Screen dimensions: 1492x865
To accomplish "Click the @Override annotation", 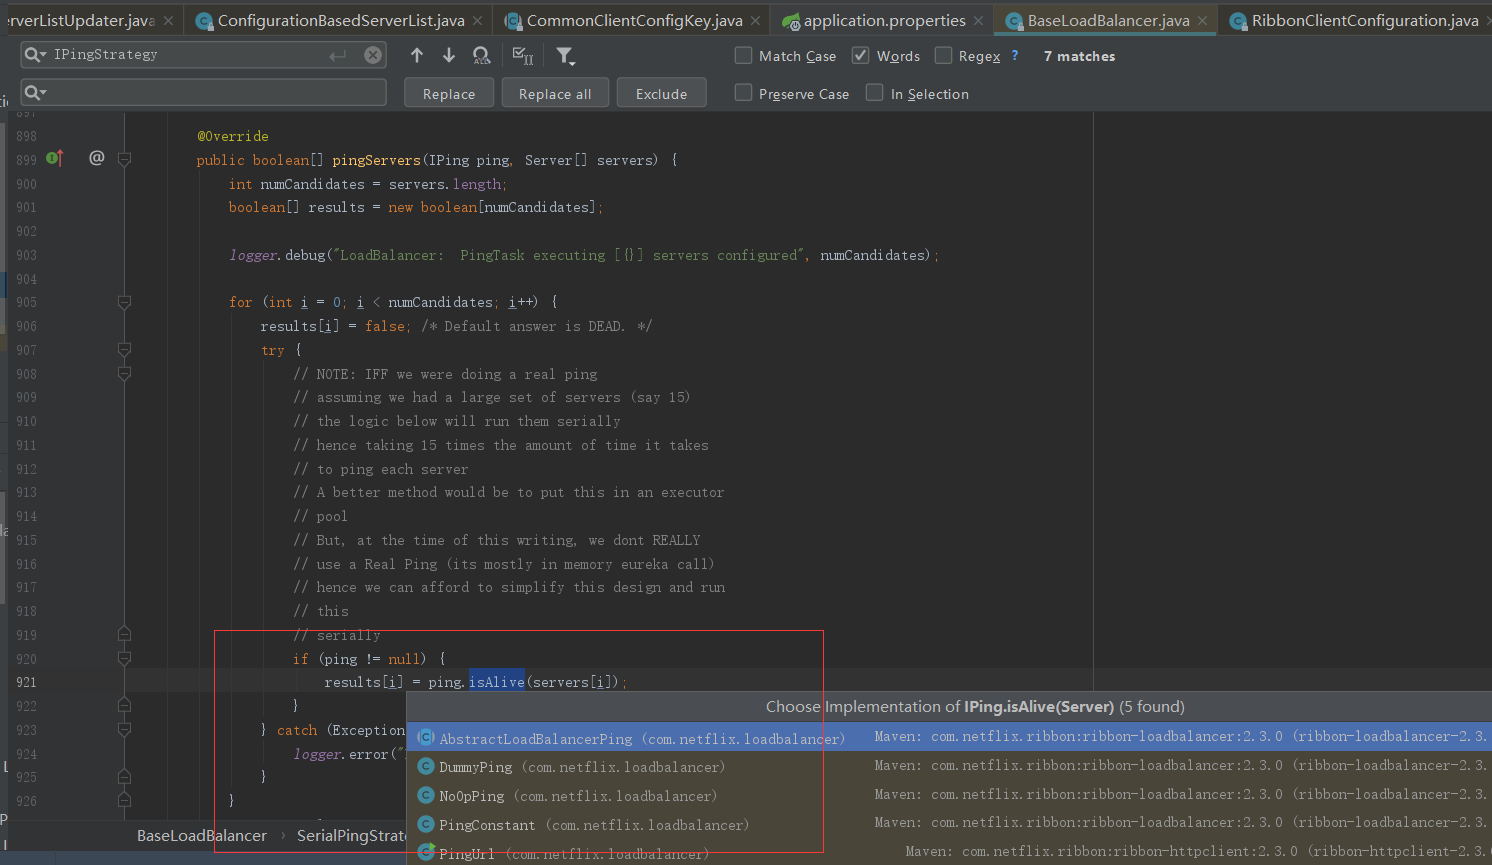I will [x=233, y=136].
